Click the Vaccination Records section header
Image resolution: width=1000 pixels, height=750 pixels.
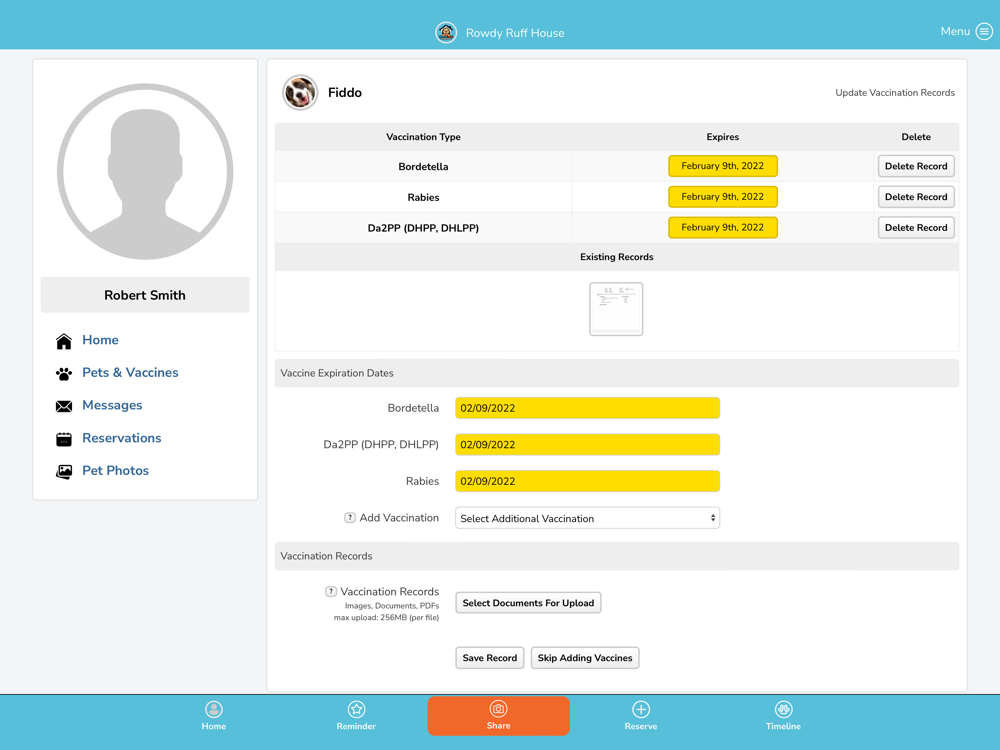[617, 556]
